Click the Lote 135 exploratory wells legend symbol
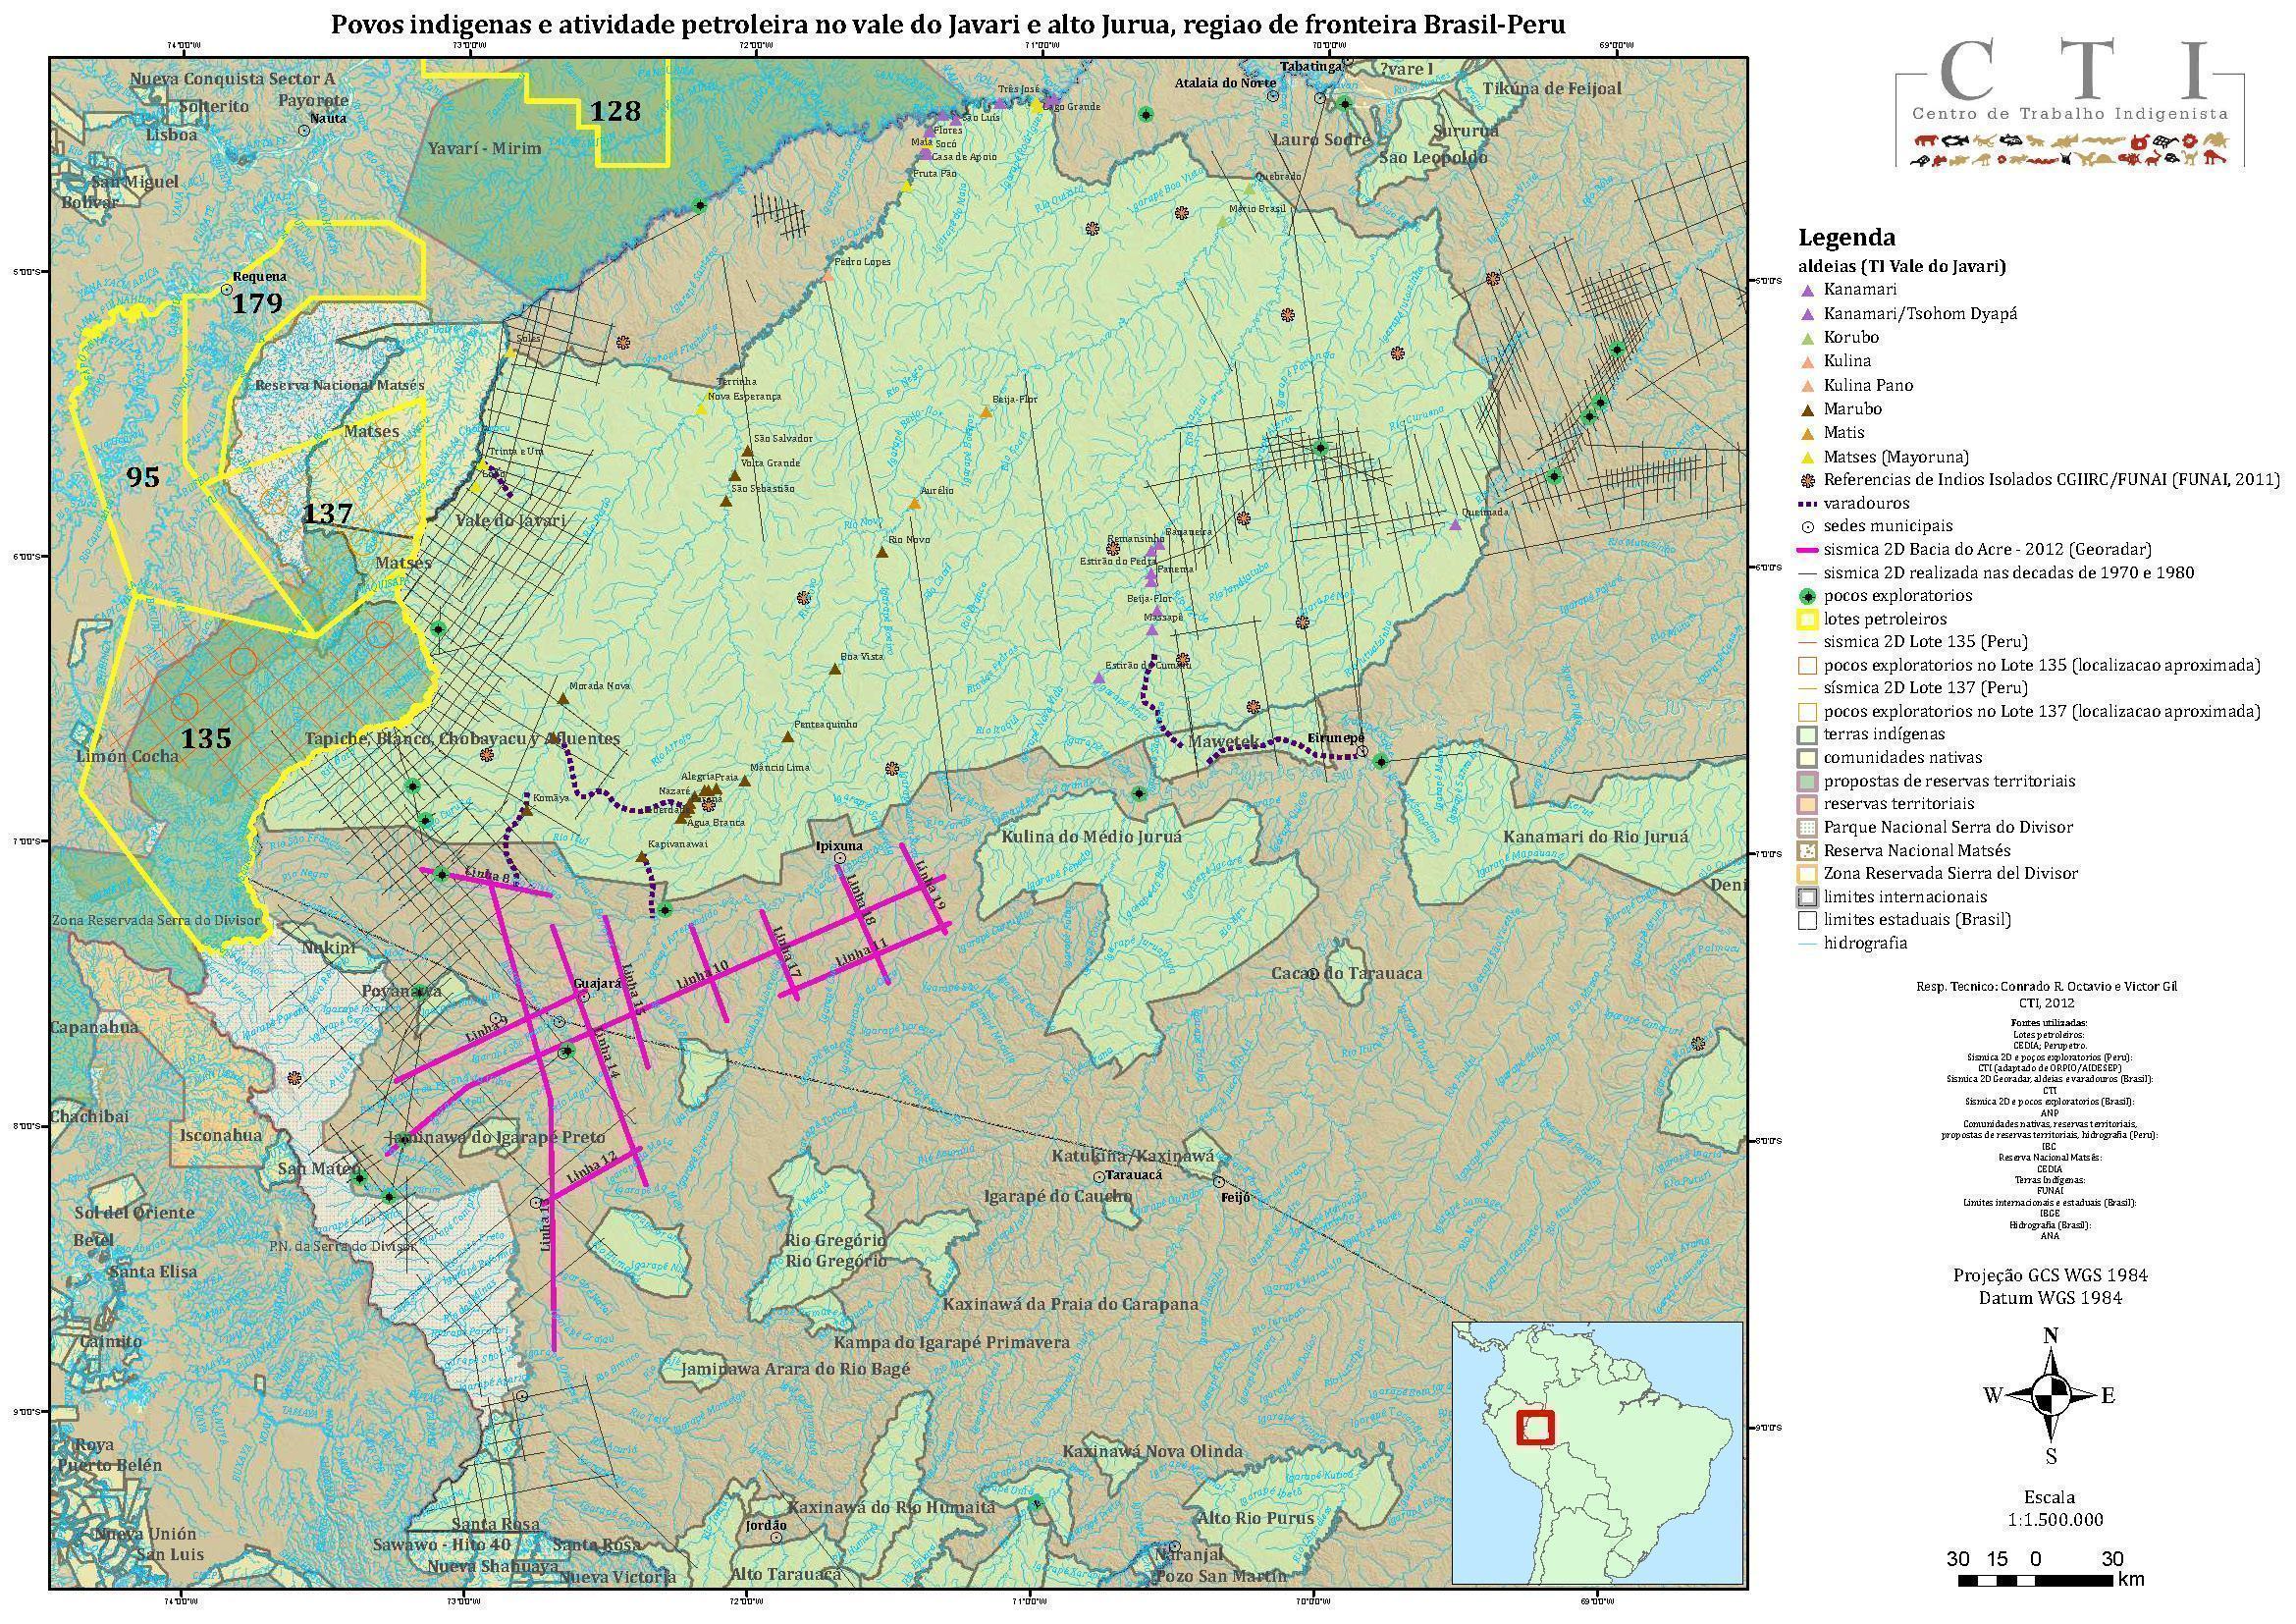This screenshot has height=1624, width=2296. (1806, 665)
